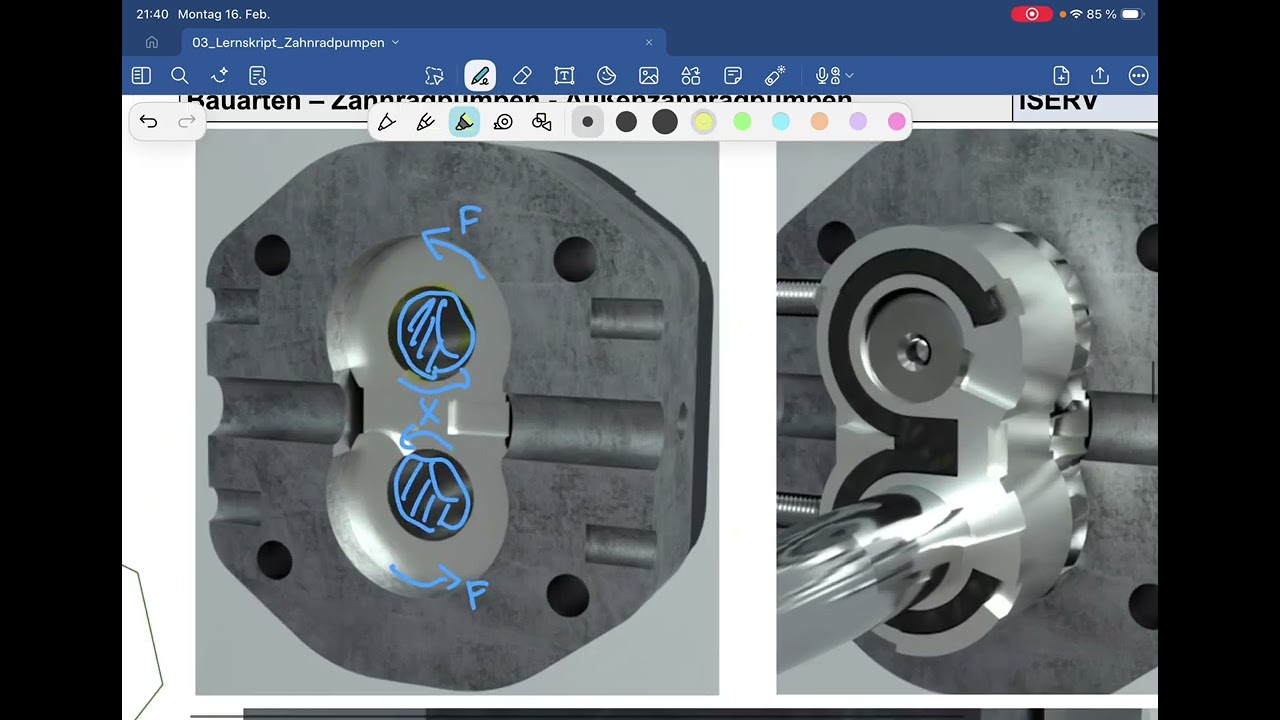Tap the right gear pump bearing image

tap(967, 413)
